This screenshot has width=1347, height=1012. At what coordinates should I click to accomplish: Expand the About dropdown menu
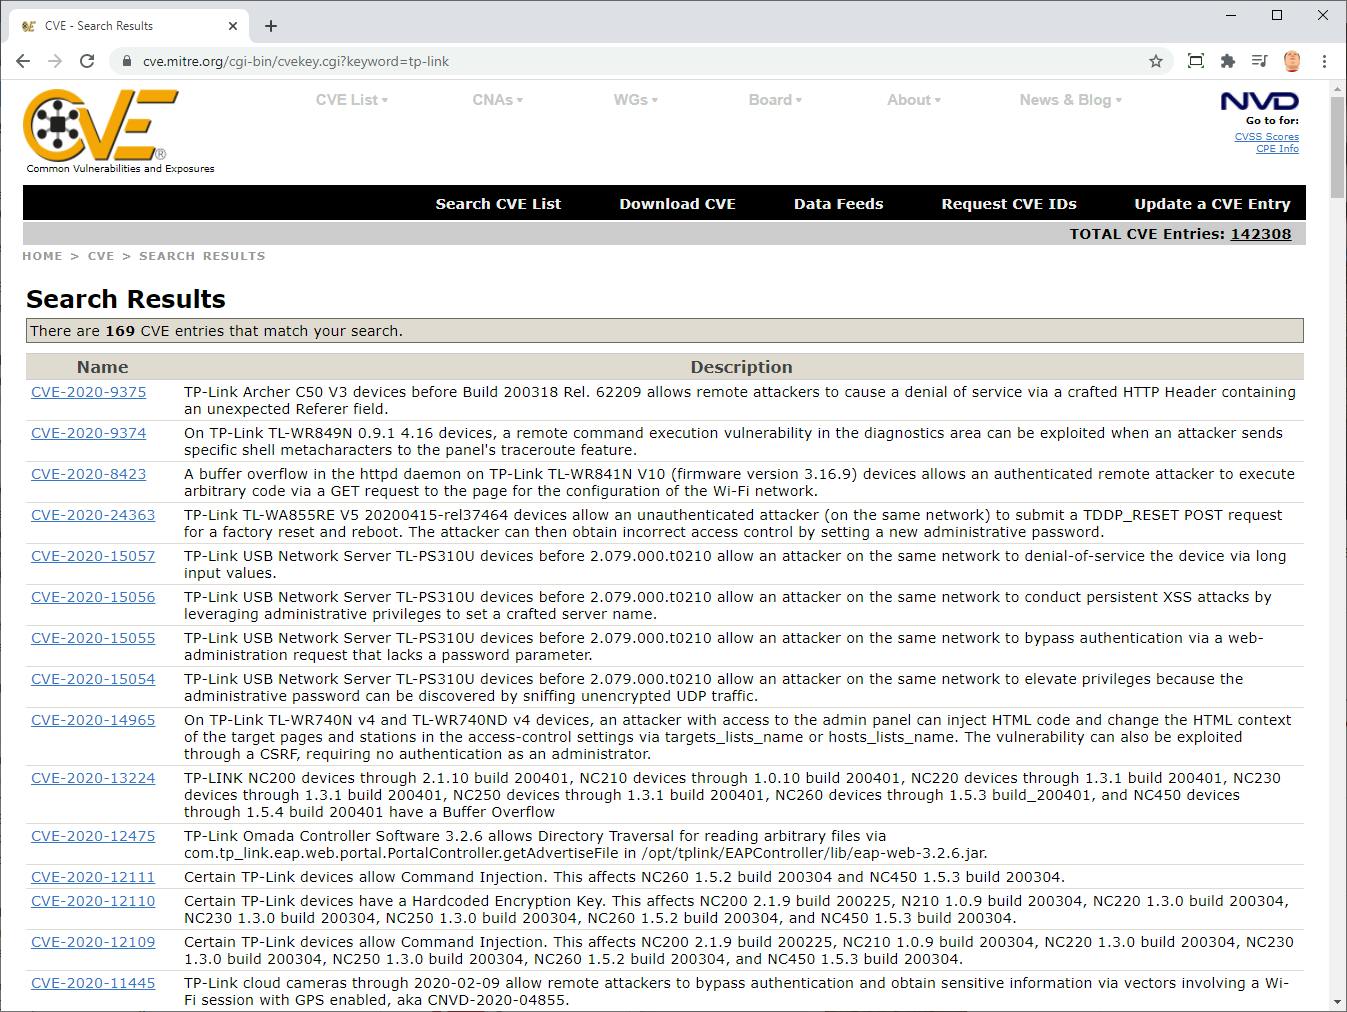pos(913,100)
